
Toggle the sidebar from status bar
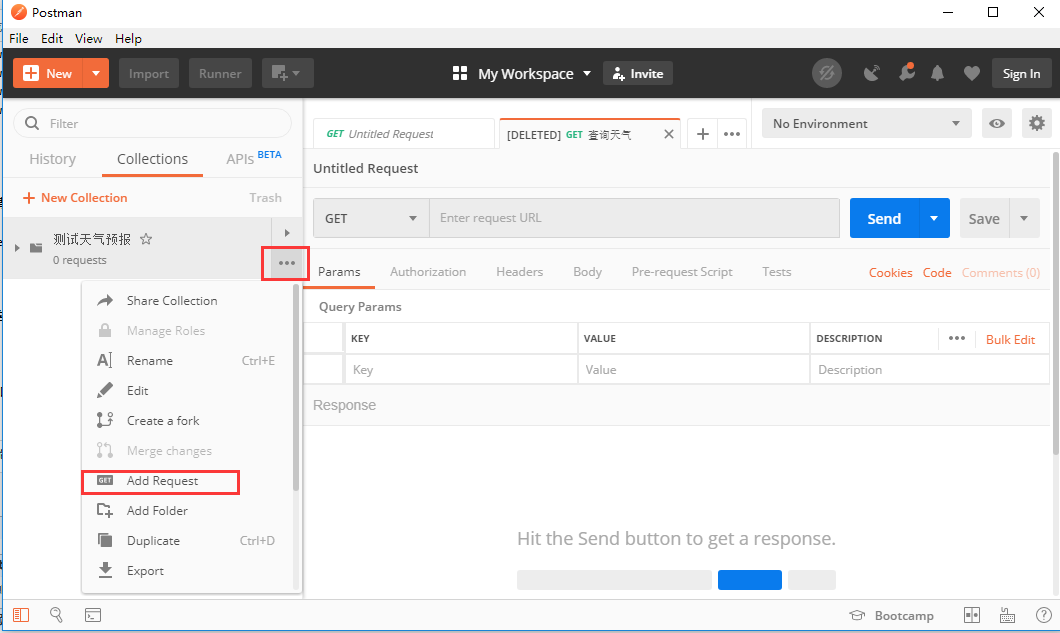point(21,615)
